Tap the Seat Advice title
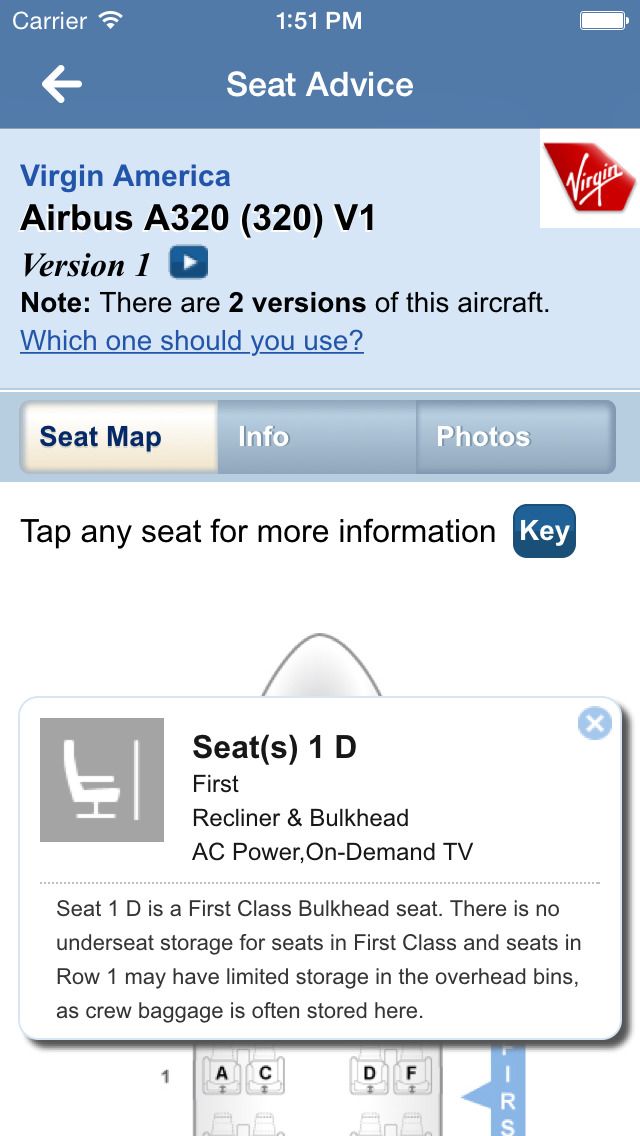This screenshot has height=1136, width=640. pos(320,84)
